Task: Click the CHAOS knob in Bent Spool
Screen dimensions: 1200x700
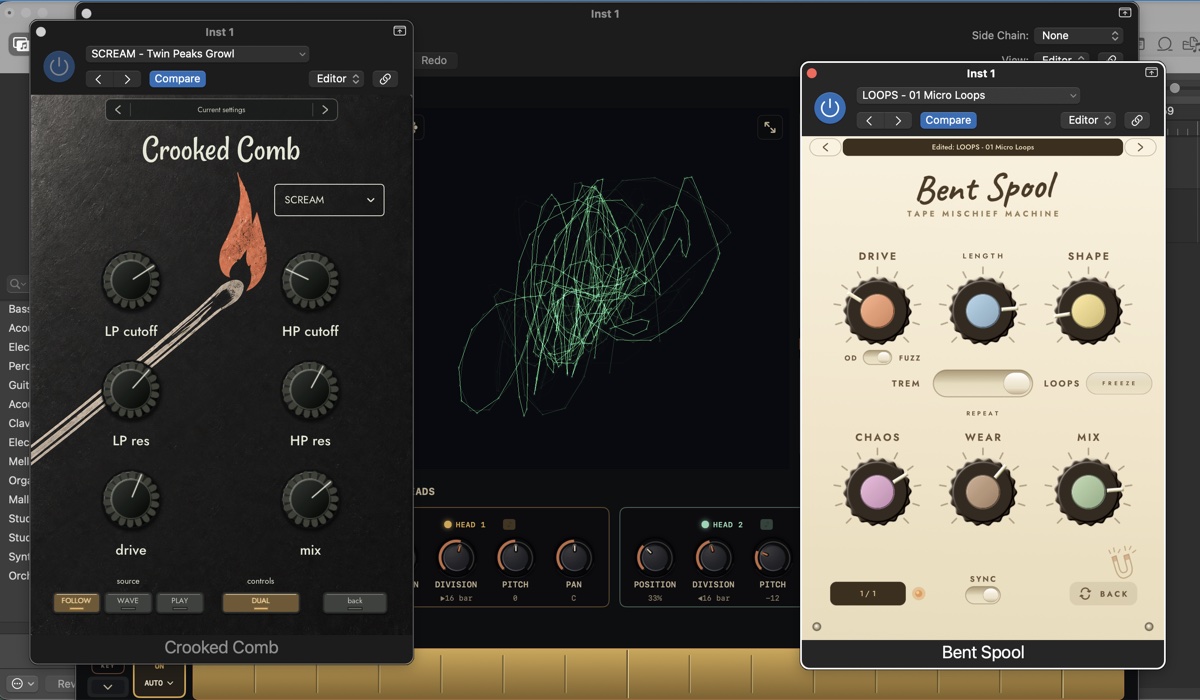Action: (877, 491)
